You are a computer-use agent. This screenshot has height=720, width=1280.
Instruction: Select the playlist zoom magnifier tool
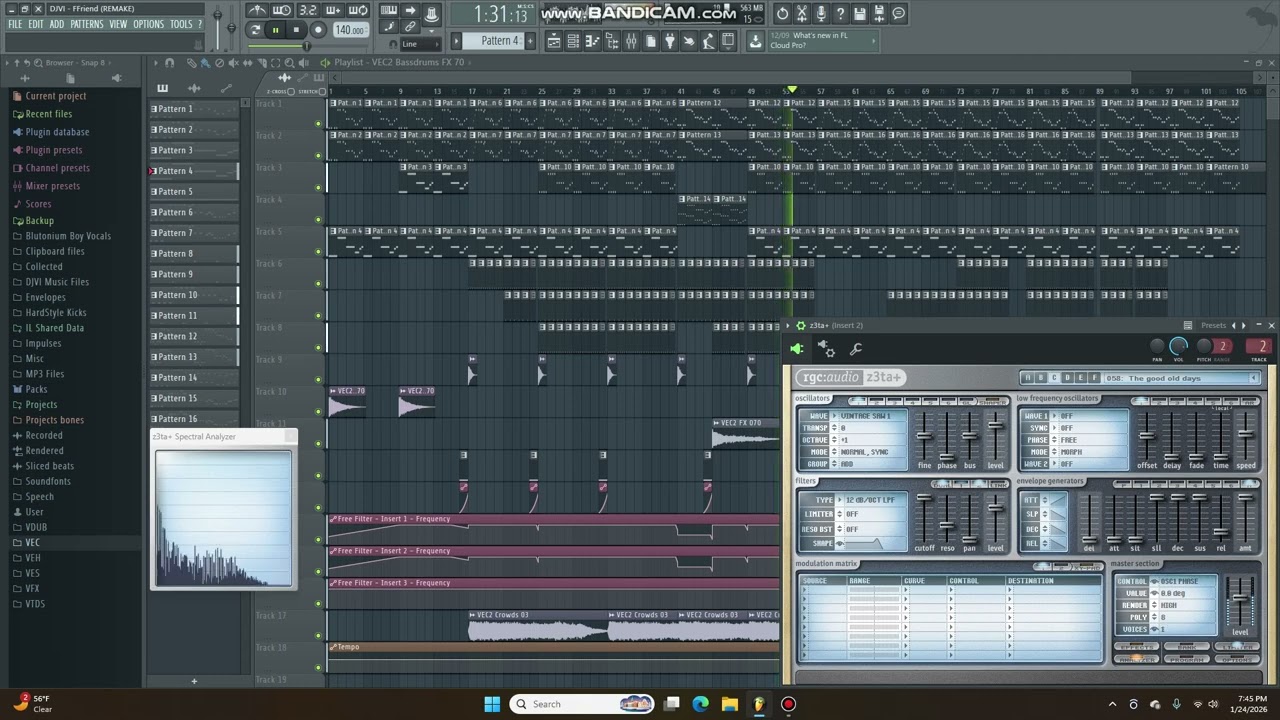click(x=289, y=63)
